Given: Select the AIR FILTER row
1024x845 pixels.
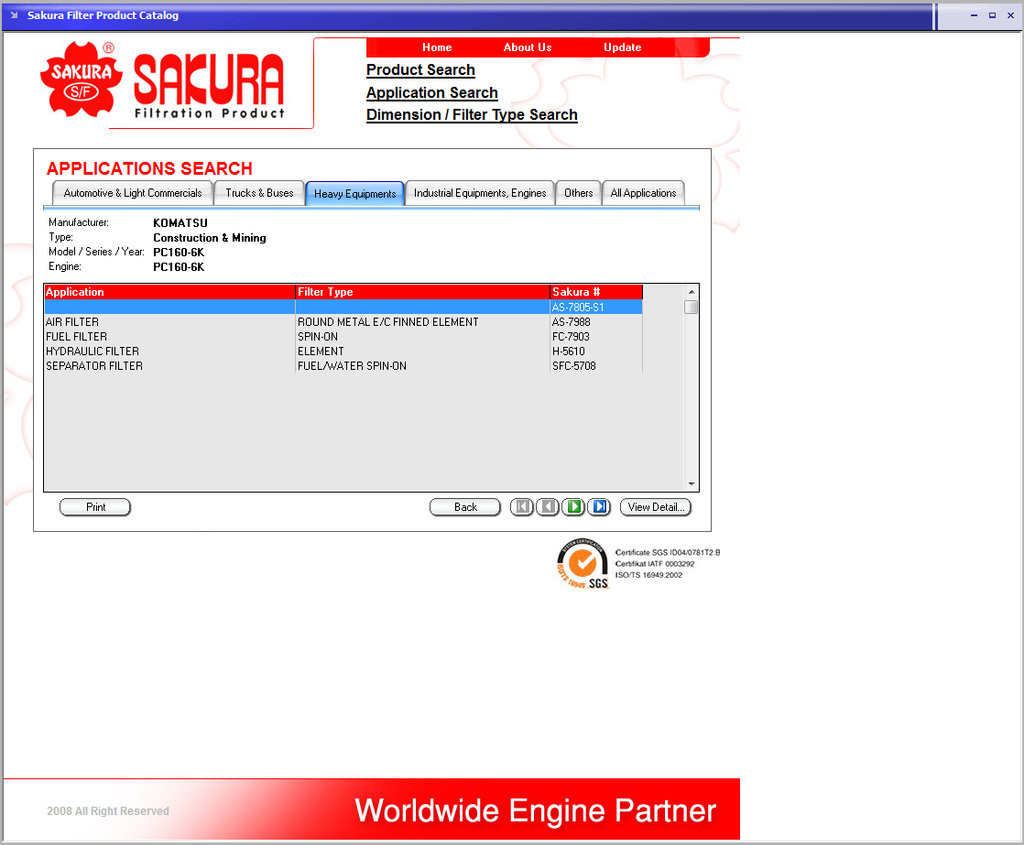Looking at the screenshot, I should [344, 322].
